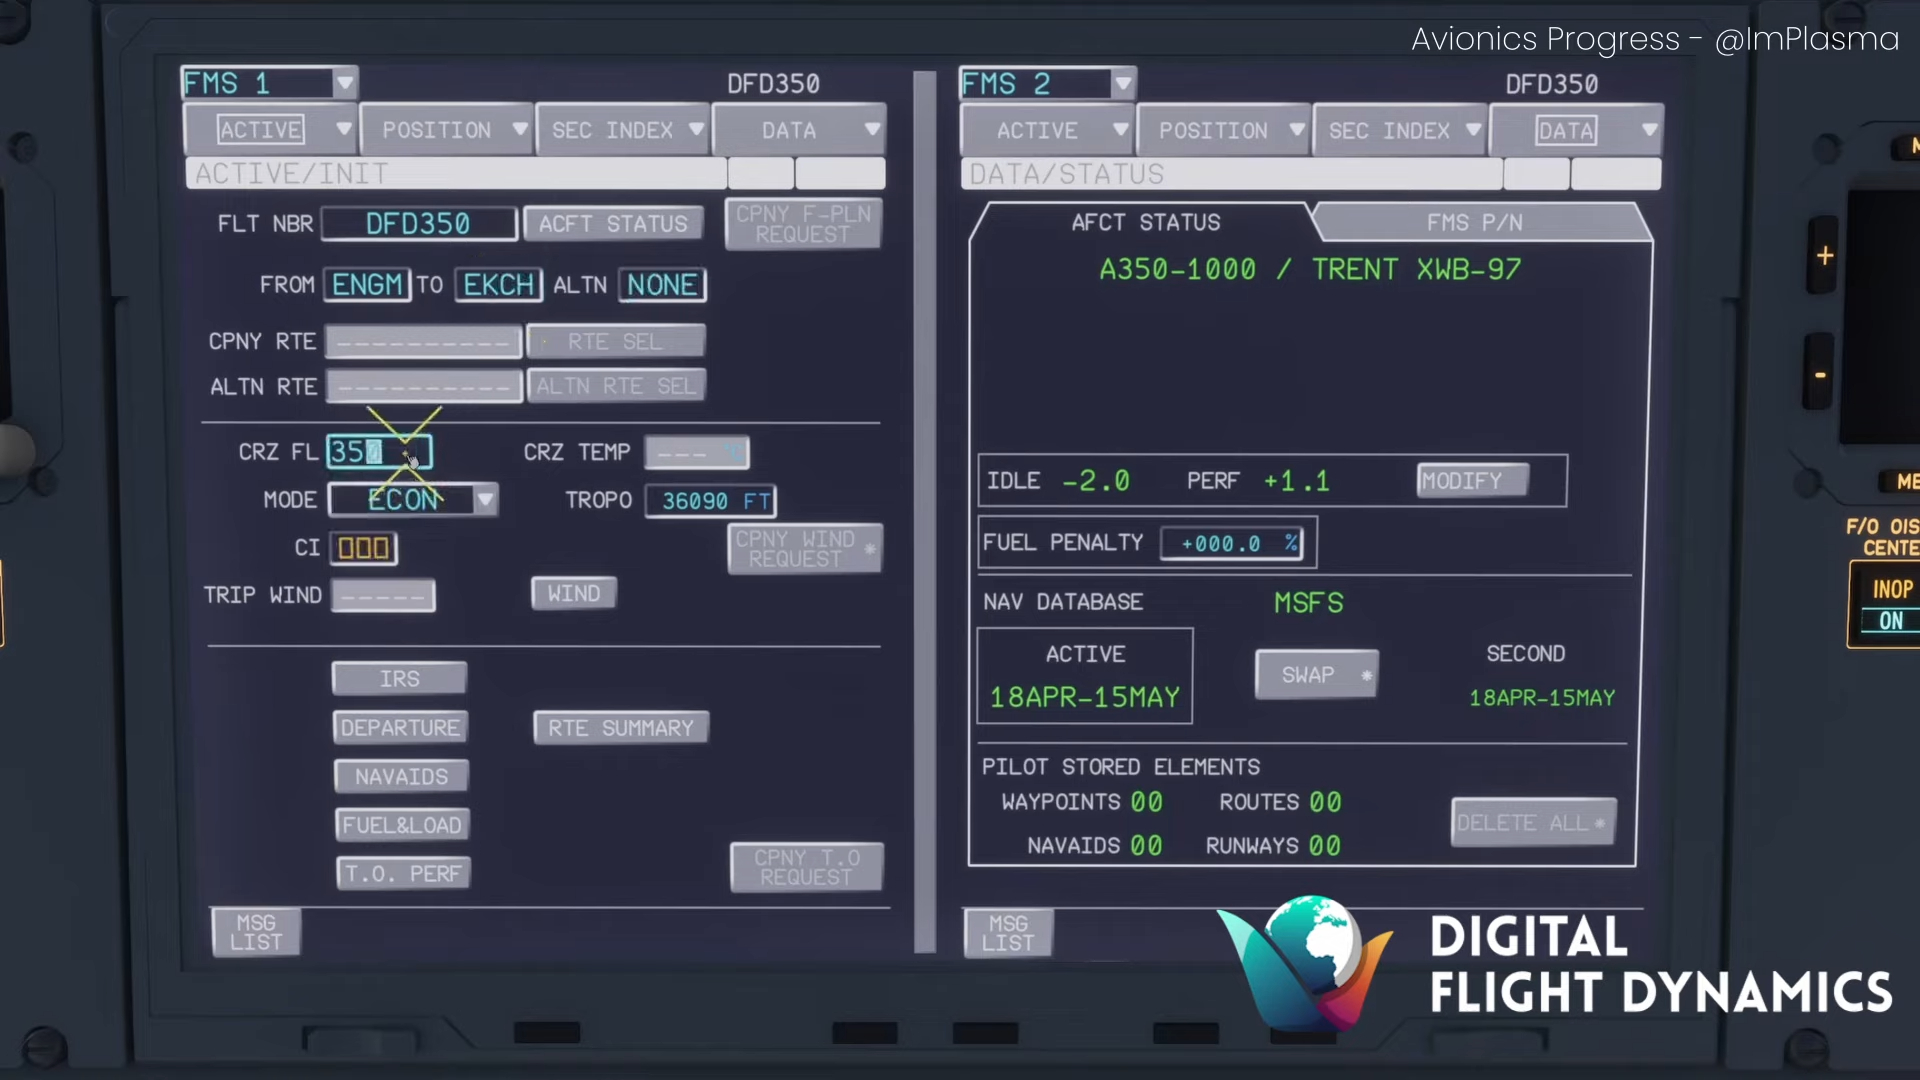Switch to the FMS P/N tab
The width and height of the screenshot is (1920, 1080).
(x=1474, y=223)
